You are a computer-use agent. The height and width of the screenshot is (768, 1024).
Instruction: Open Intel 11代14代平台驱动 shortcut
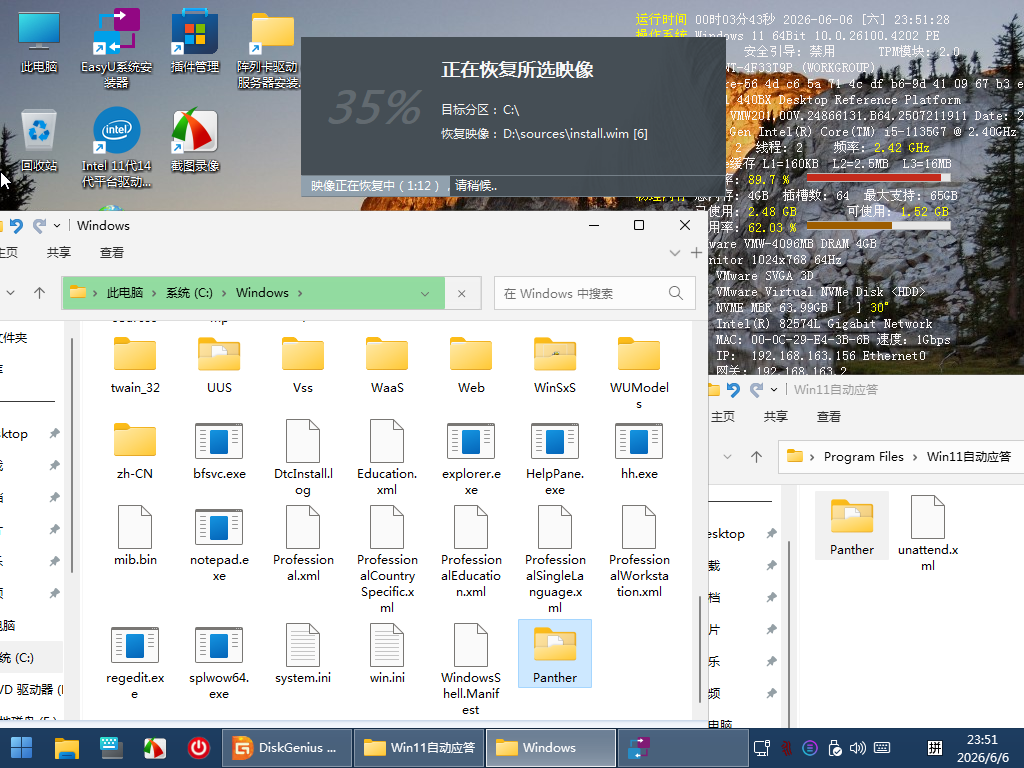(116, 148)
